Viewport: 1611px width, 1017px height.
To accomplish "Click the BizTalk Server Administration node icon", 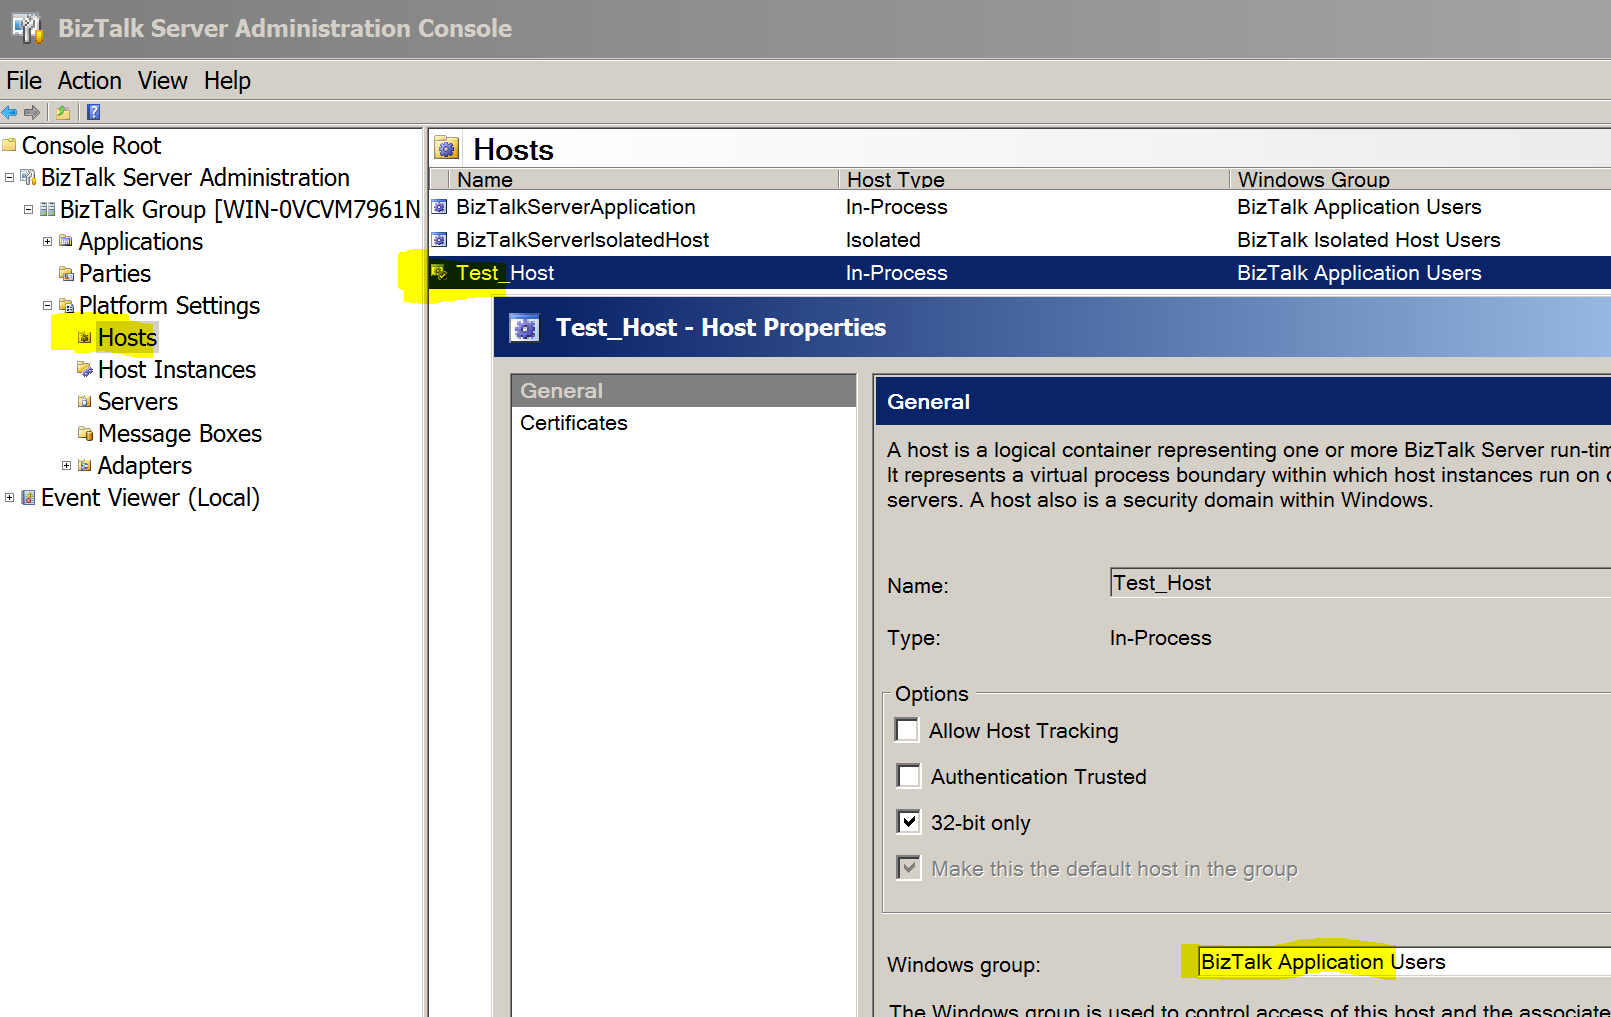I will 28,177.
